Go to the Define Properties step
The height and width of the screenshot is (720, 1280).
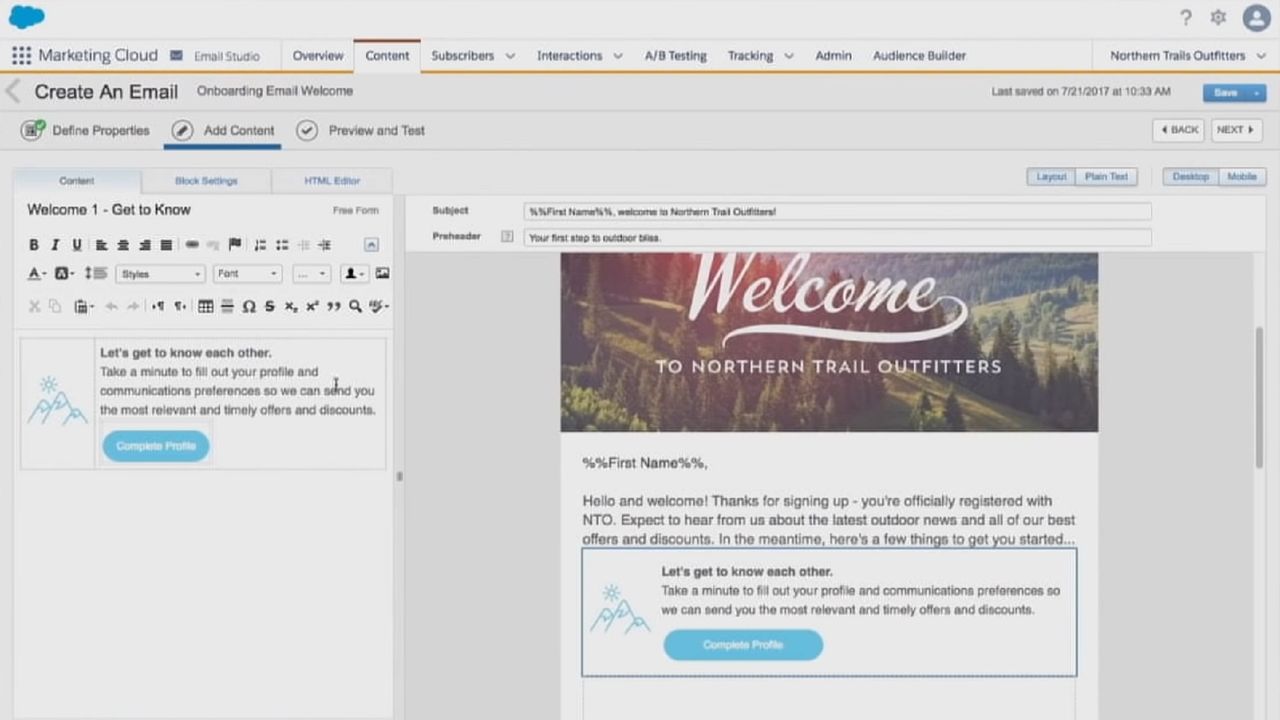coord(85,130)
